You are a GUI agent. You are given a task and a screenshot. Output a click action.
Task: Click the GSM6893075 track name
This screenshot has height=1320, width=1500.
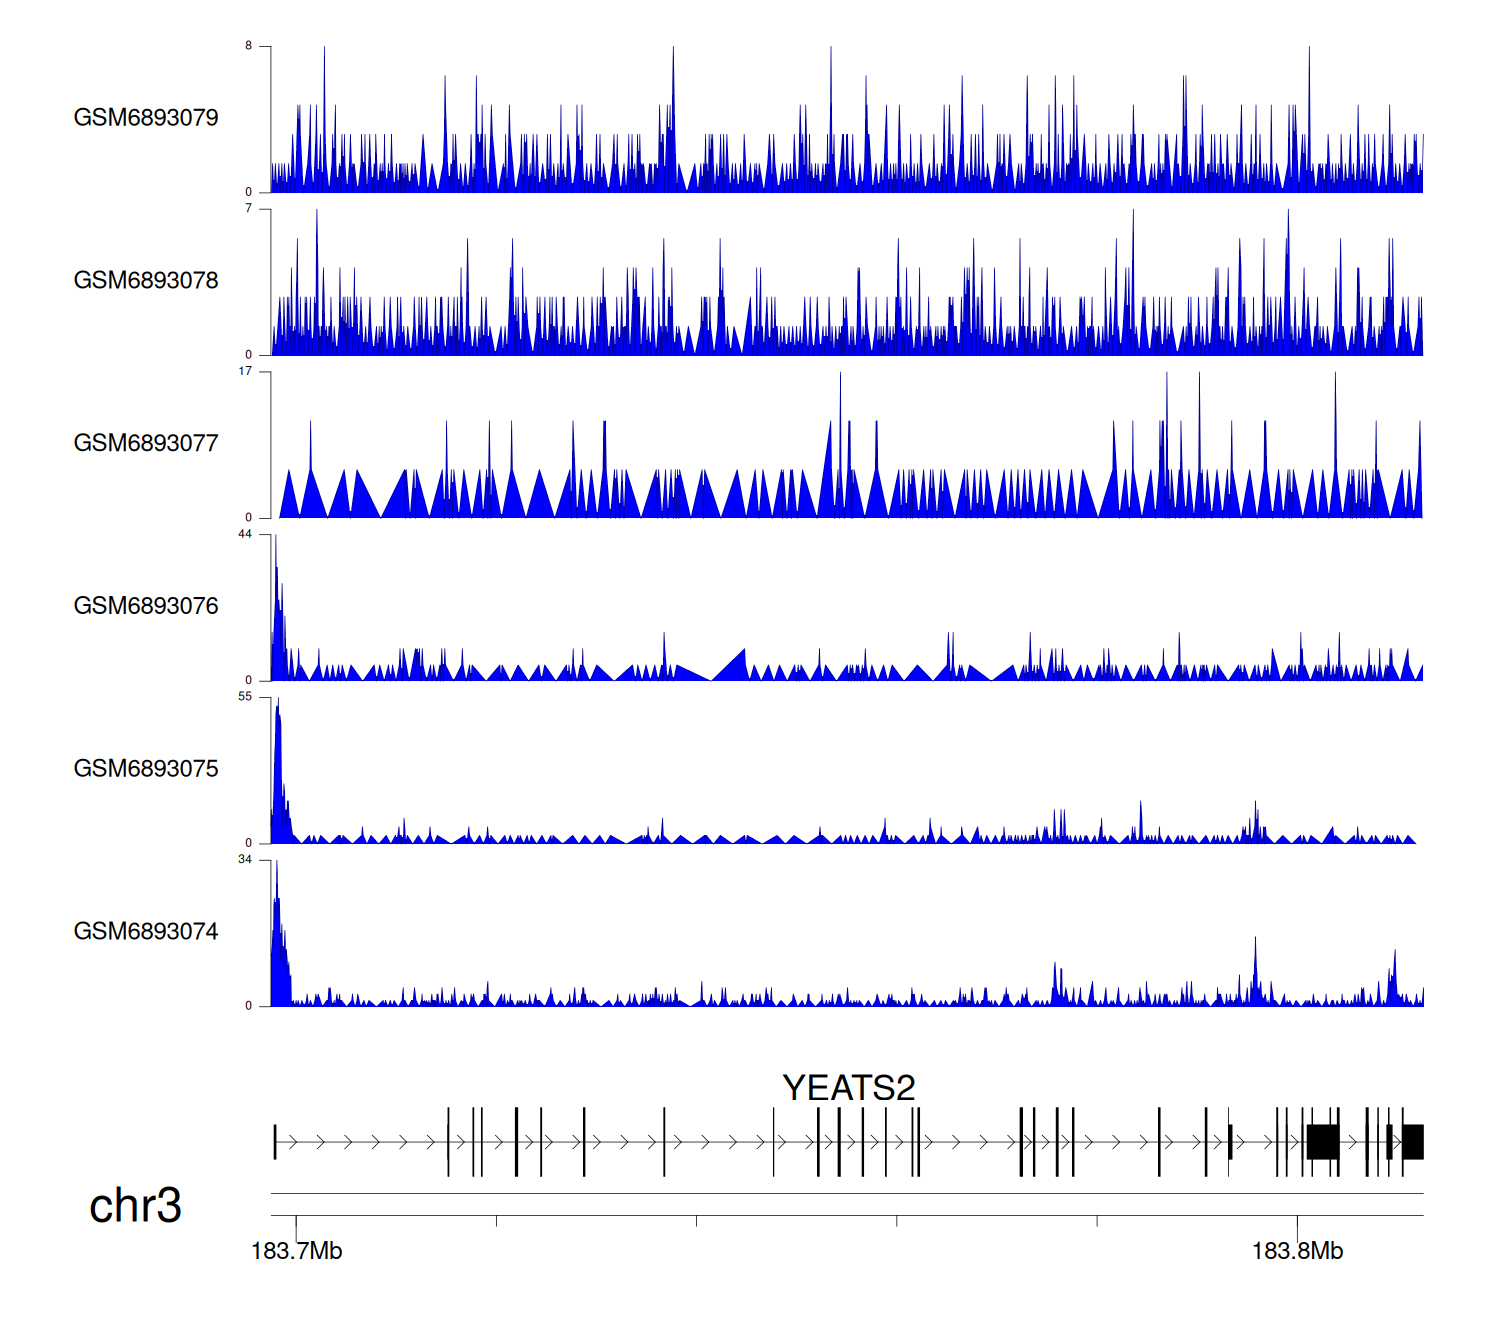click(x=146, y=769)
